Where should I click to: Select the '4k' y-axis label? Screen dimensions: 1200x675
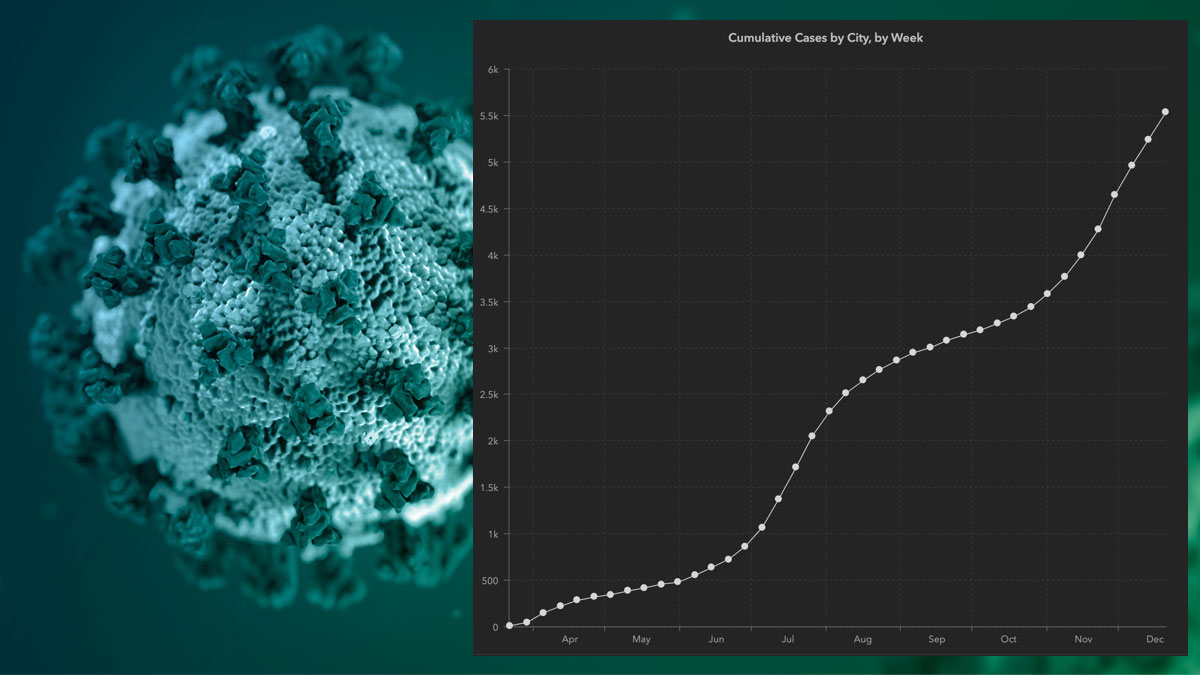point(492,256)
